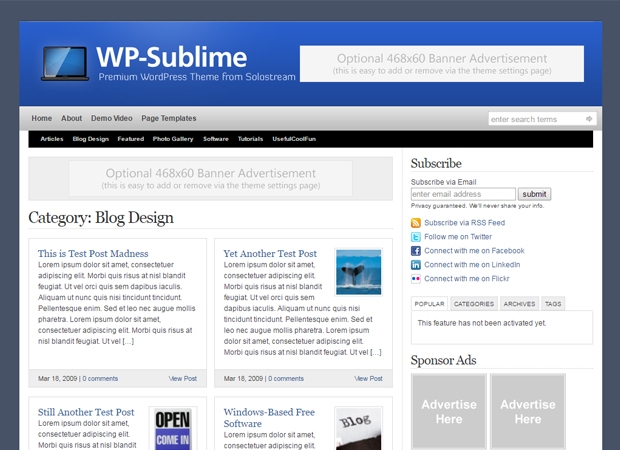Screen dimensions: 620x450
Task: Switch to the Tags tab
Action: pyautogui.click(x=553, y=304)
